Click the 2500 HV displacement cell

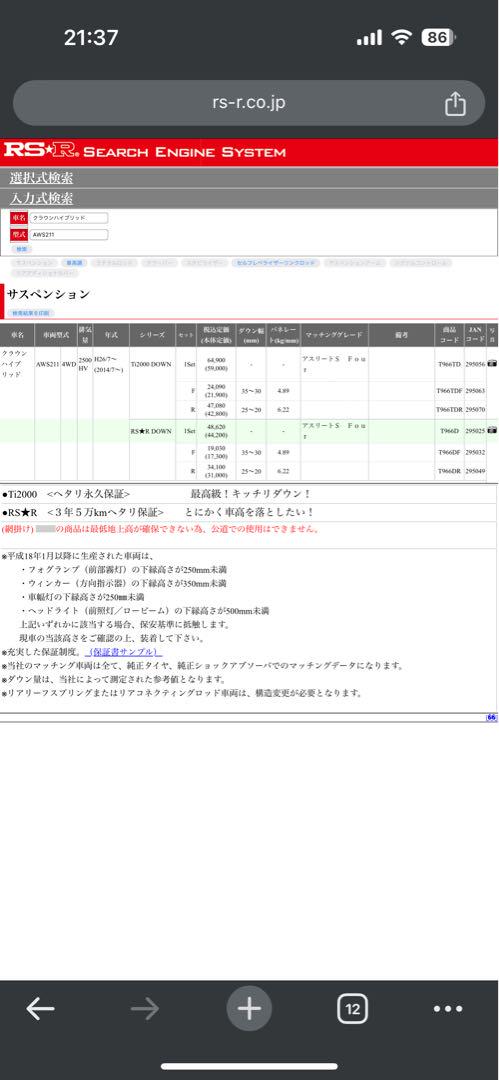85,362
